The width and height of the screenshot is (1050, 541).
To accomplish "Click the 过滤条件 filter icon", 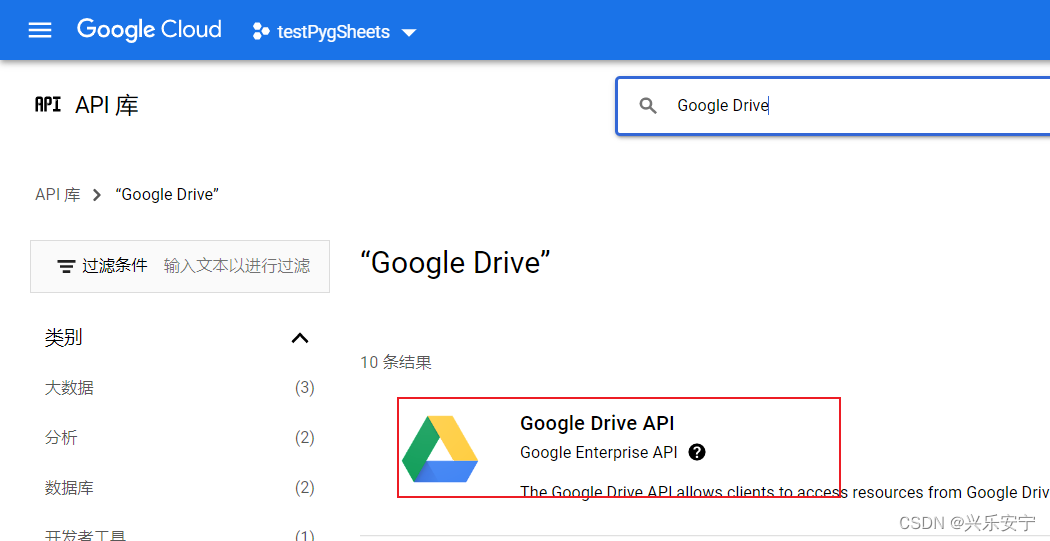I will [66, 266].
